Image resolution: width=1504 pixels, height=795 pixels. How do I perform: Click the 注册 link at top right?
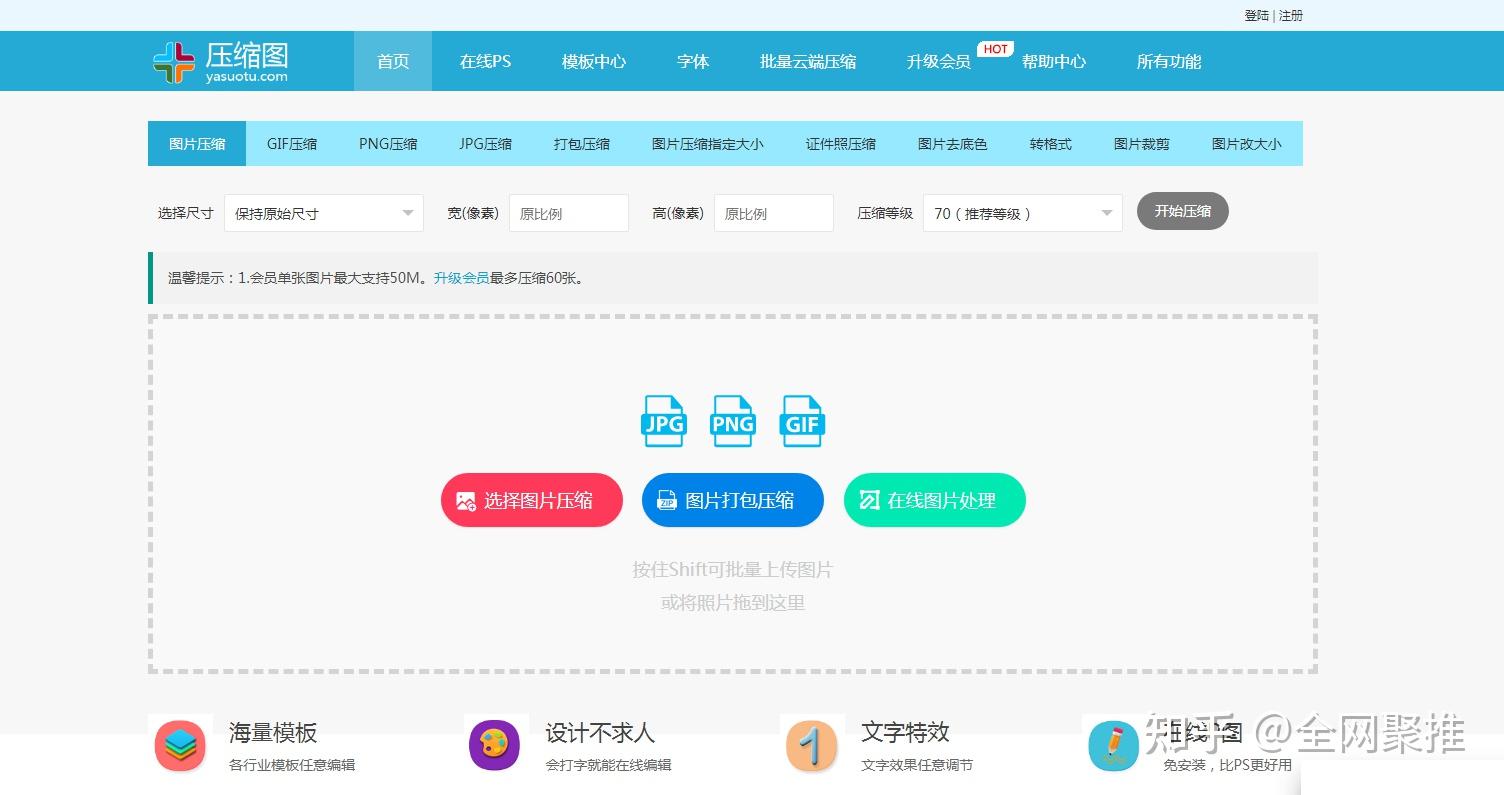click(1291, 15)
